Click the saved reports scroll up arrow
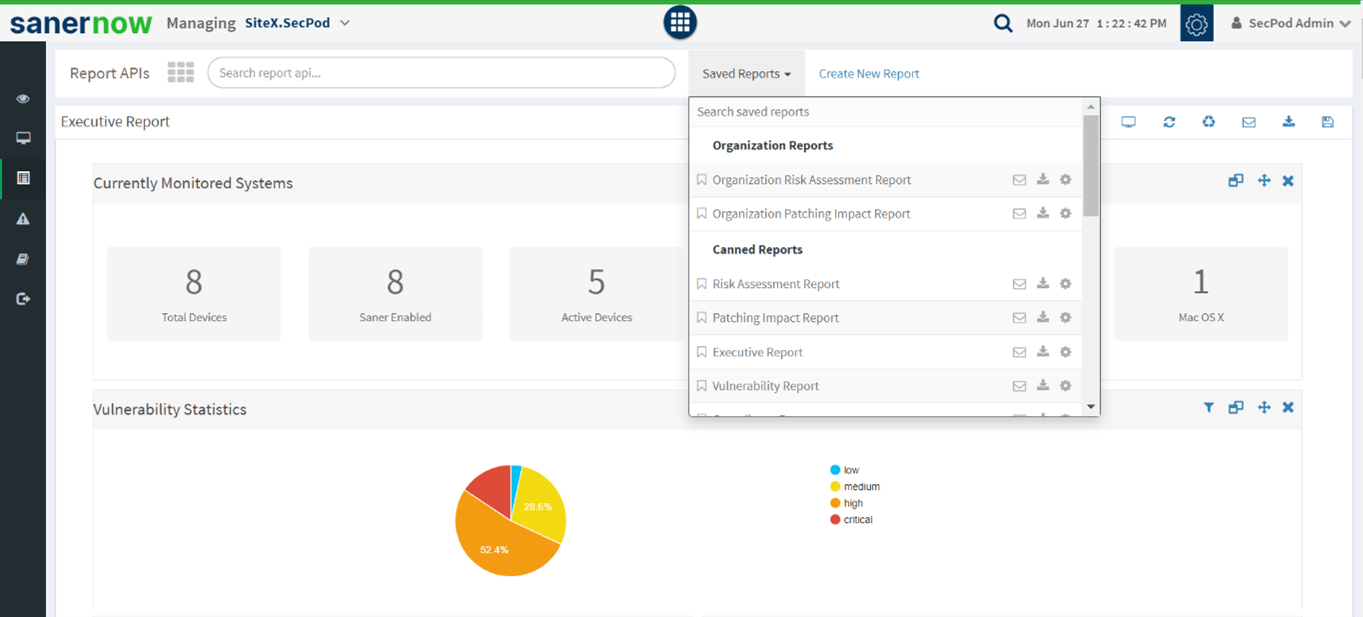 pos(1091,107)
